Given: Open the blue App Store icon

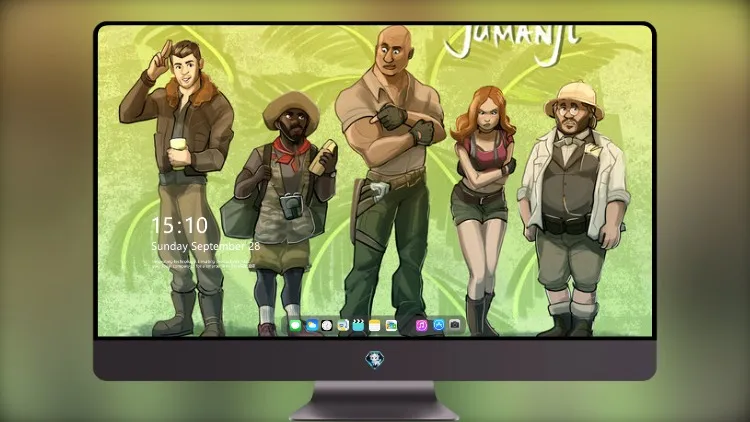Looking at the screenshot, I should (439, 325).
